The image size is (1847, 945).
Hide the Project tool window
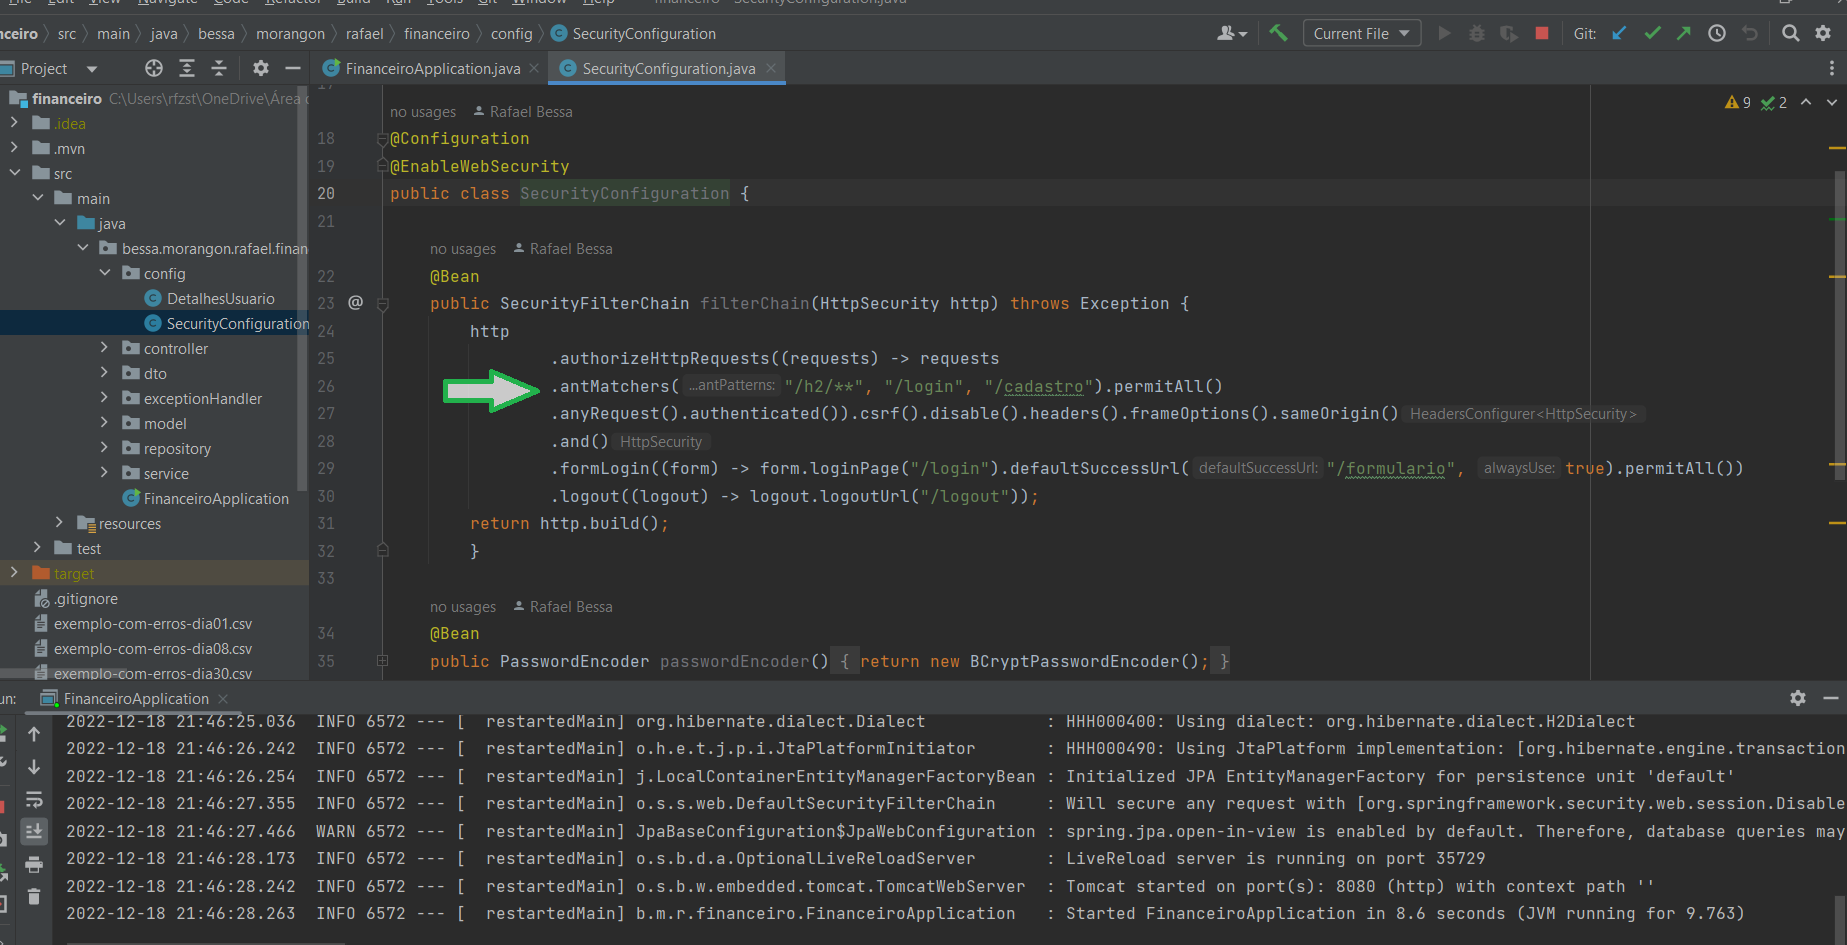[293, 68]
